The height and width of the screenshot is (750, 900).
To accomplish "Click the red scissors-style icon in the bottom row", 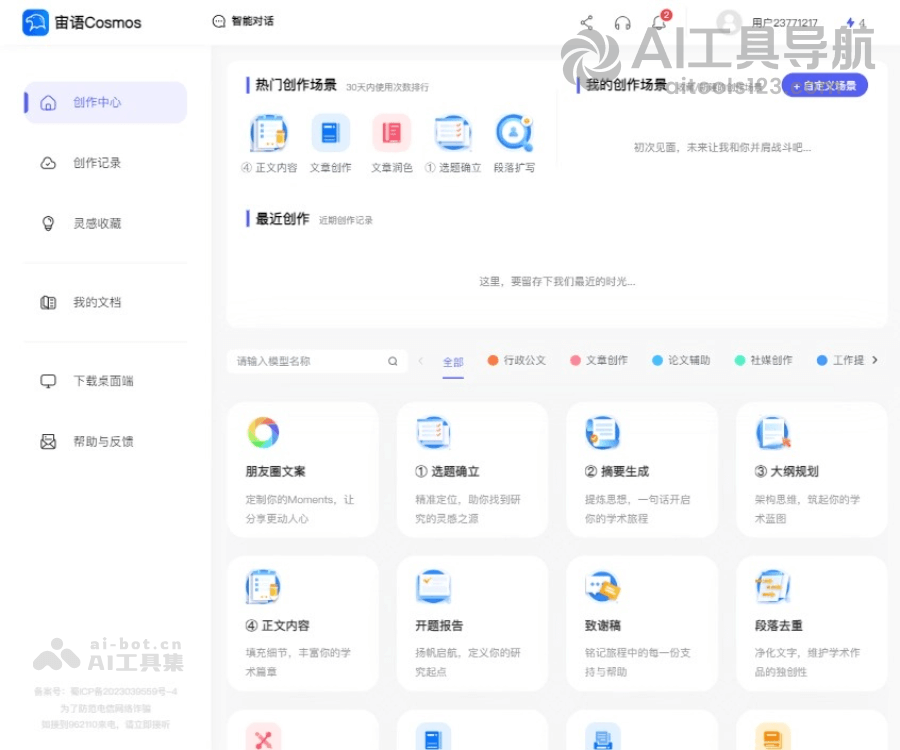I will coord(263,738).
